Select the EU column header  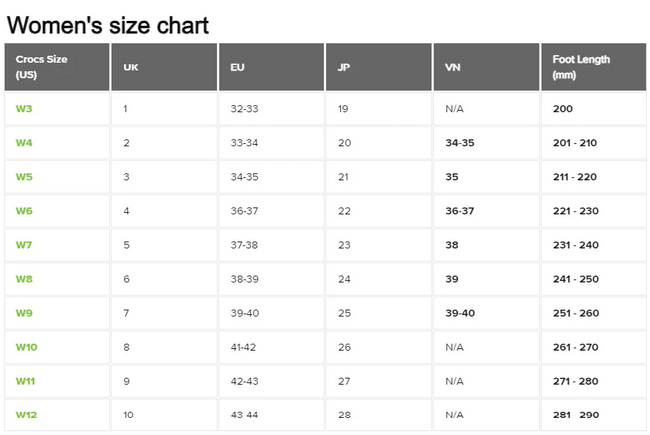tap(237, 67)
